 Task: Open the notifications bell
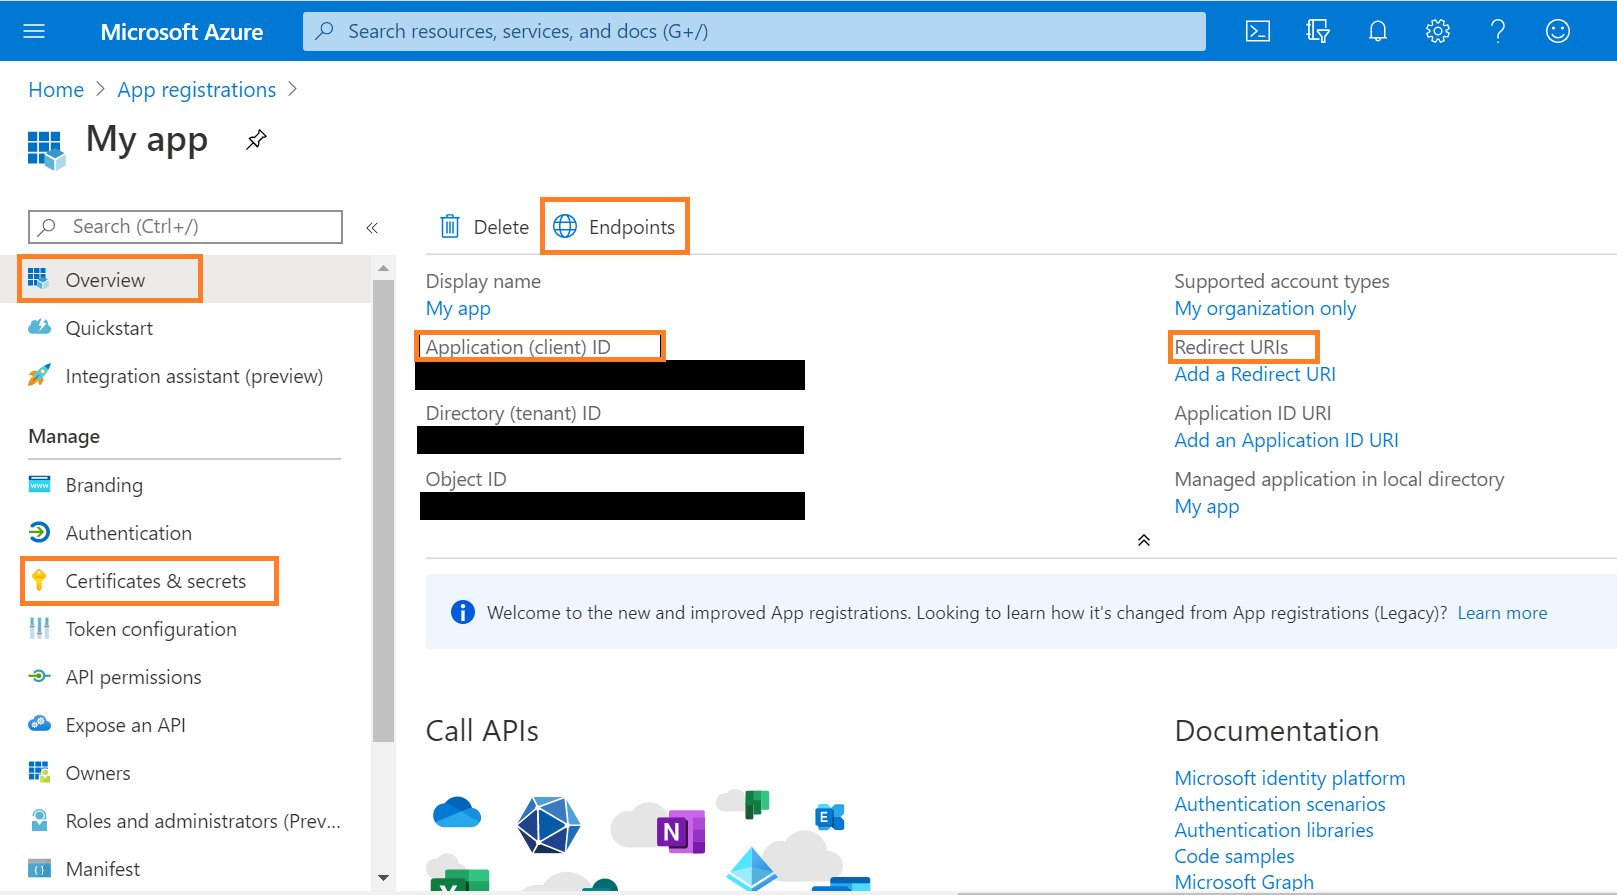point(1377,32)
